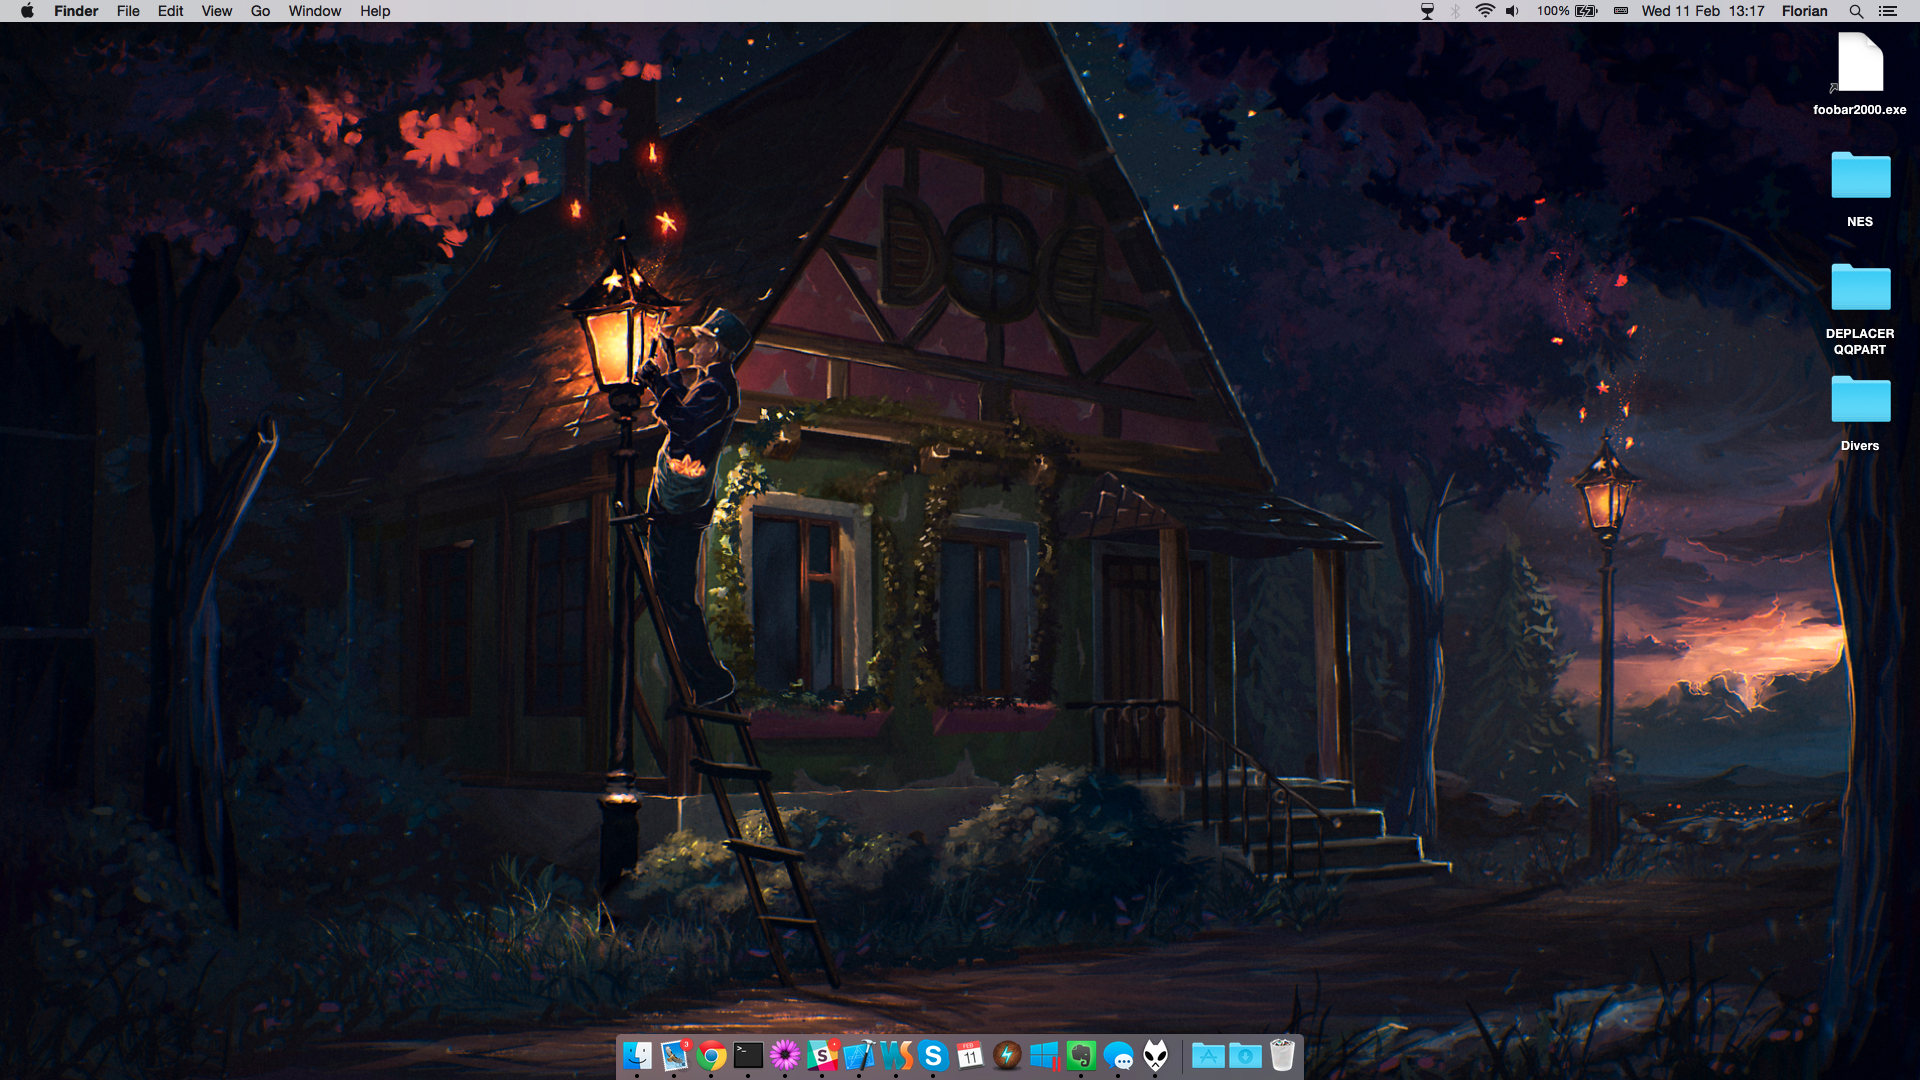Viewport: 1920px width, 1080px height.
Task: Open Google Chrome from the dock
Action: (711, 1055)
